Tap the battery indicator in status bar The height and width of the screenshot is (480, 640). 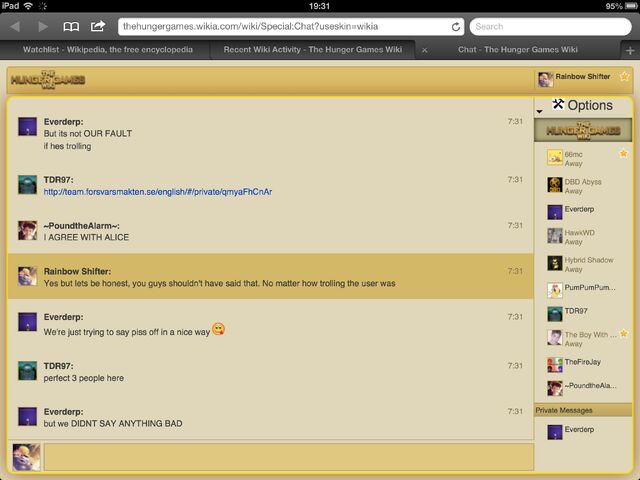(631, 6)
